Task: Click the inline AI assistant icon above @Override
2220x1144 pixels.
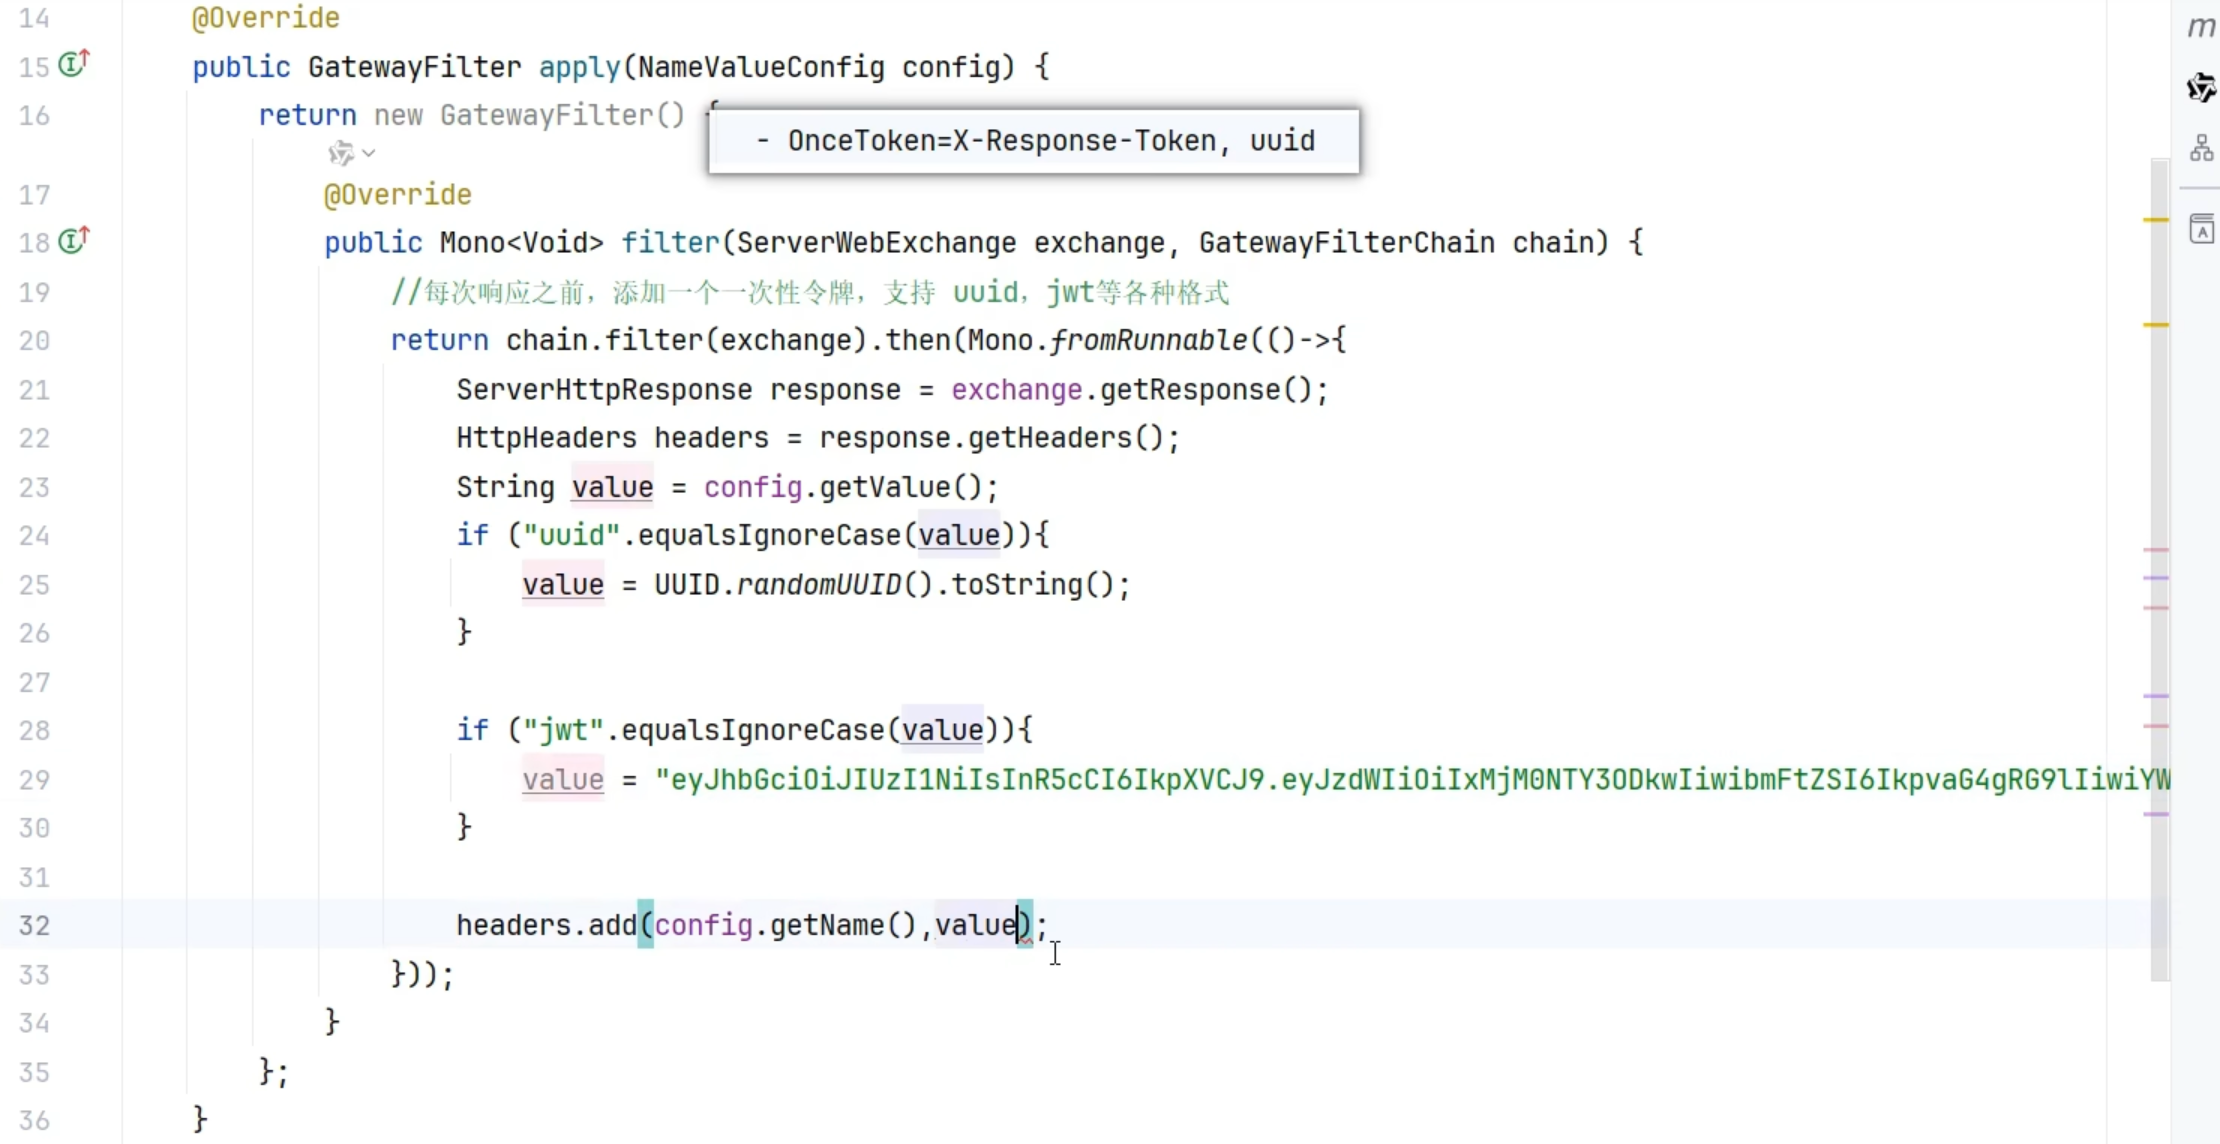Action: 341,153
